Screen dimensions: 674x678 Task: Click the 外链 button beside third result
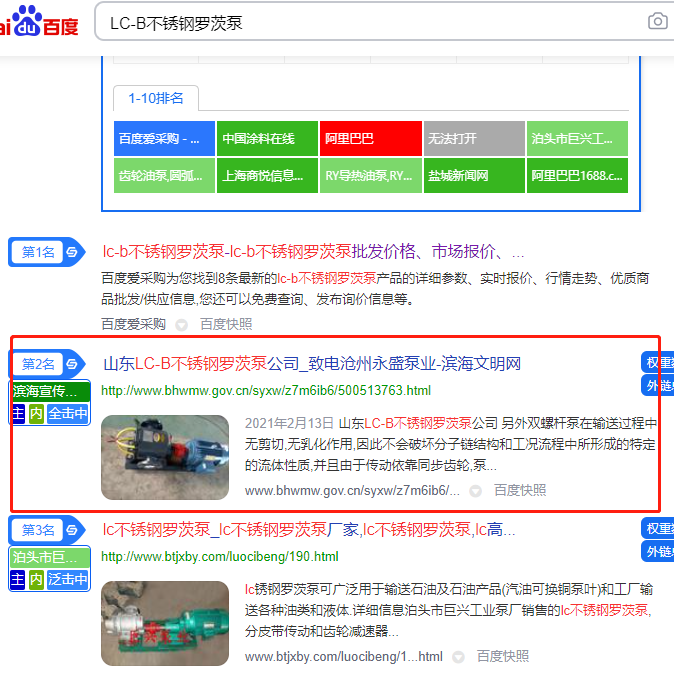click(x=658, y=551)
